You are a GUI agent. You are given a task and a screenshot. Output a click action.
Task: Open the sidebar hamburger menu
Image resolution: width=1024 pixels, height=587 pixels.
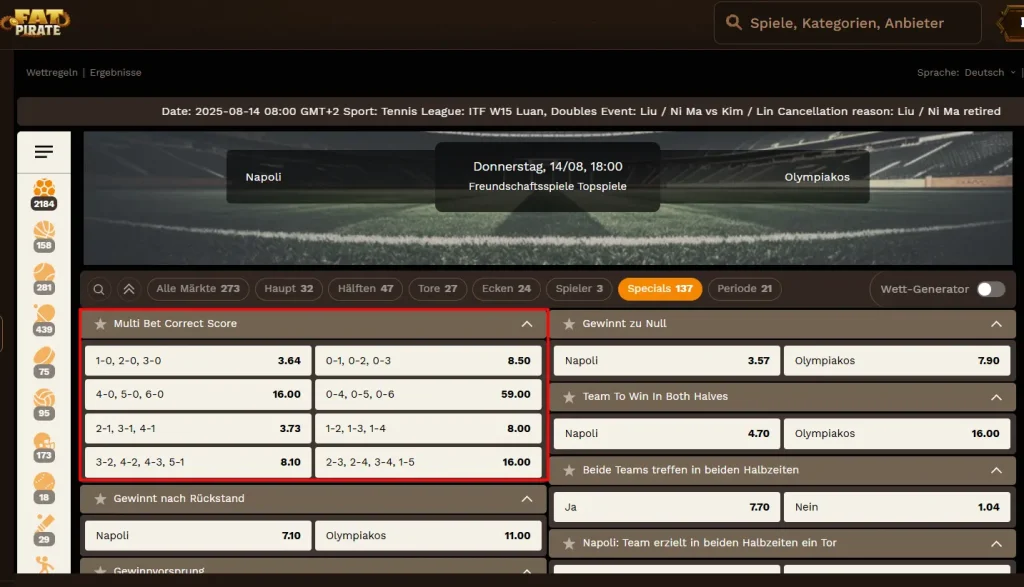click(x=44, y=151)
